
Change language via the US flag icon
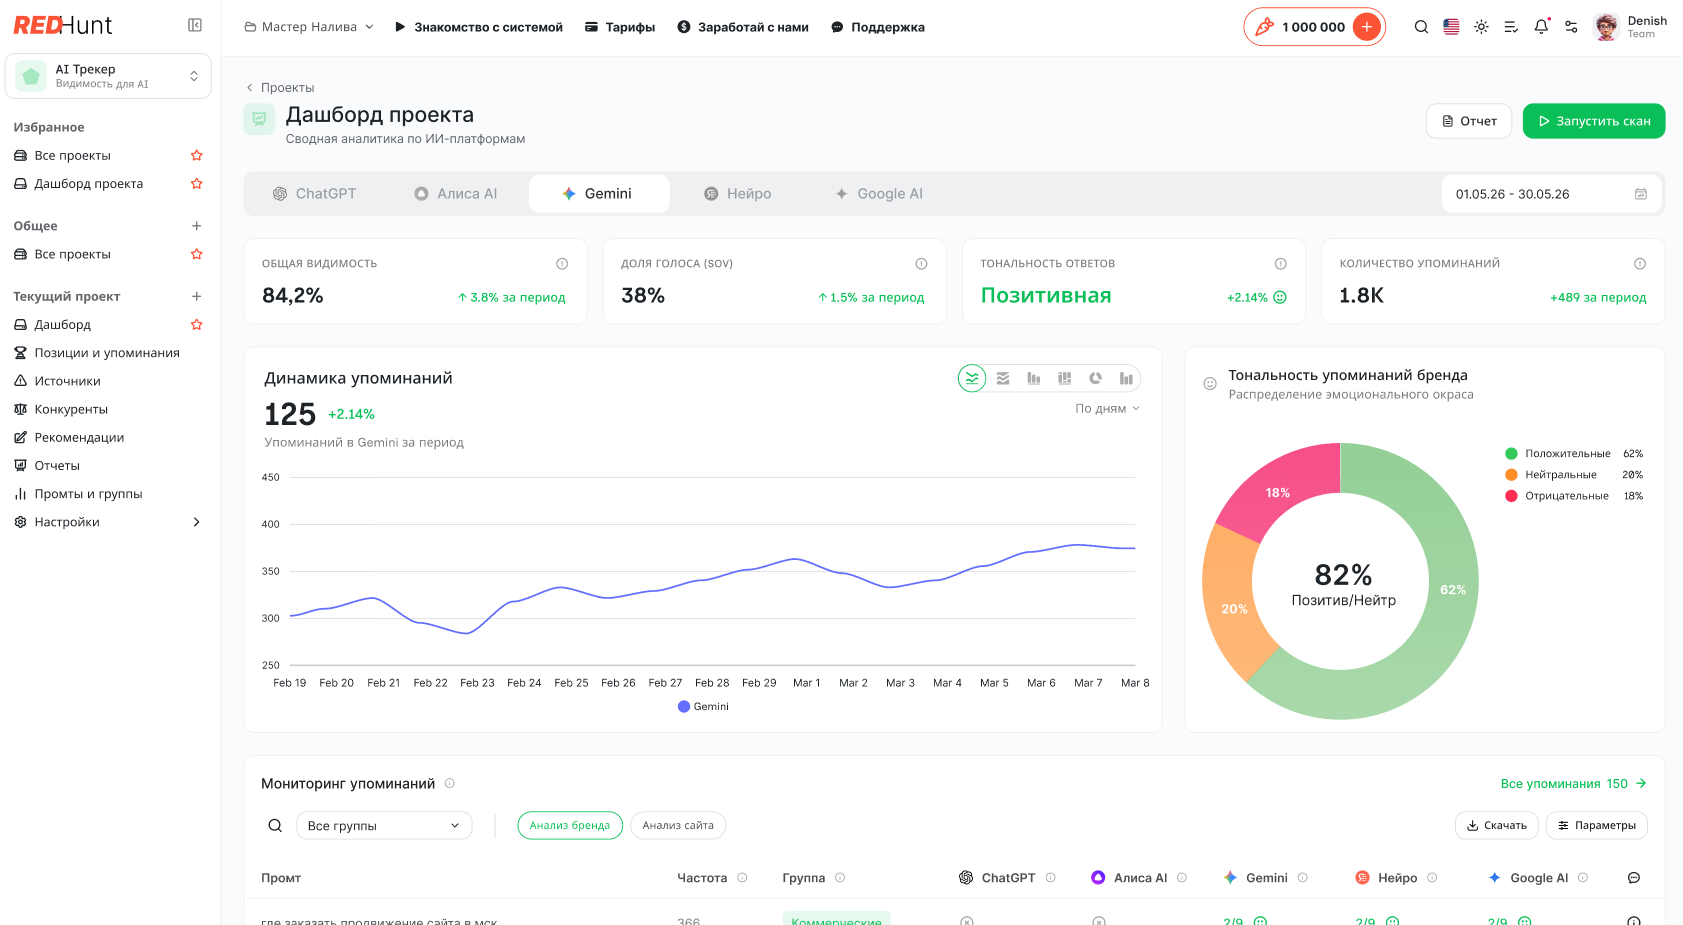click(x=1451, y=27)
